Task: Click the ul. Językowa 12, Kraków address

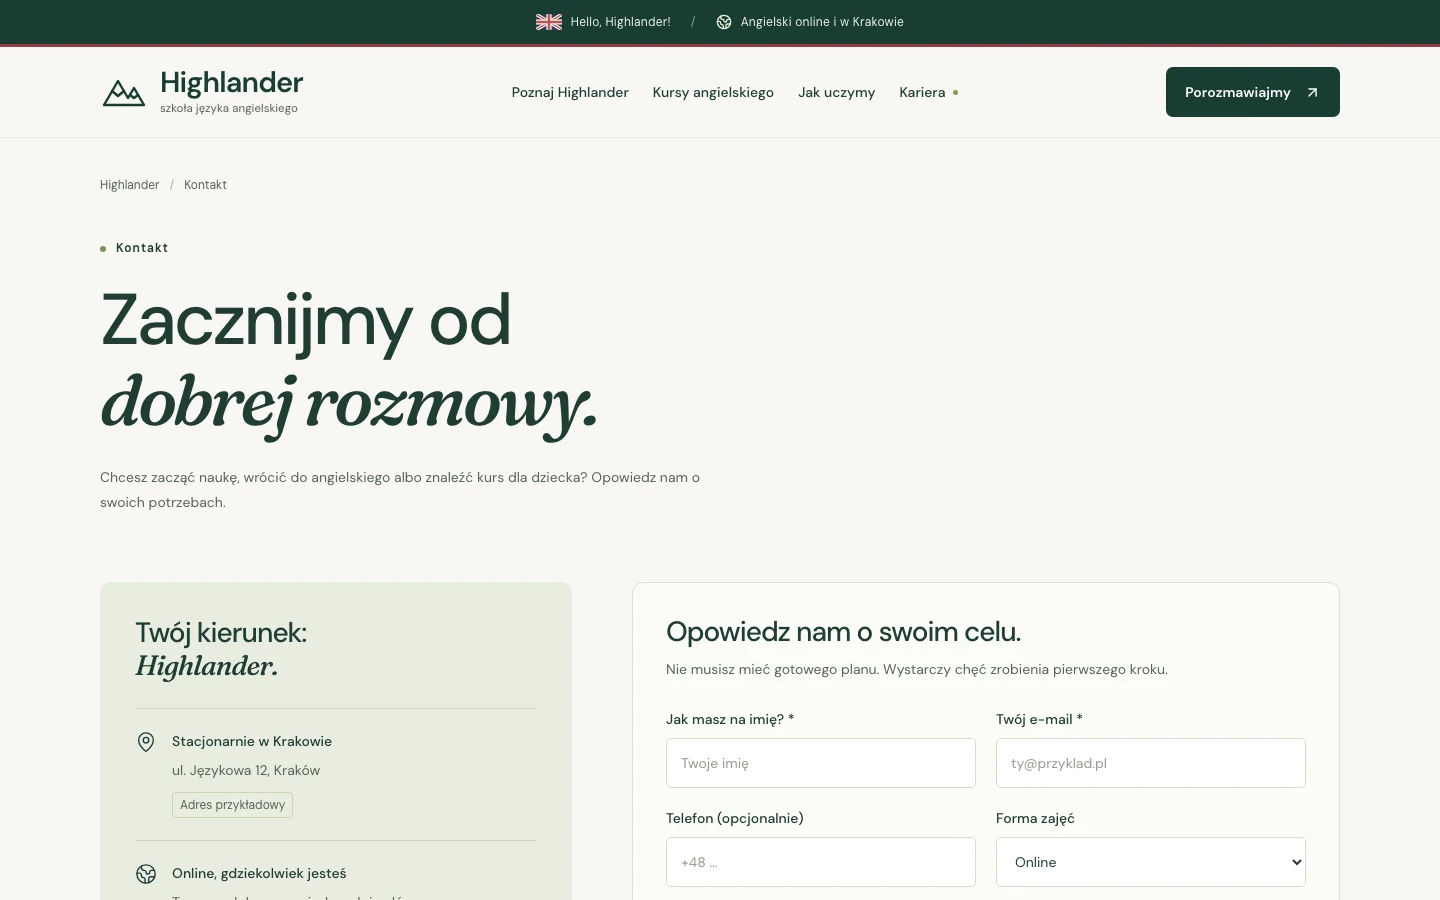Action: [246, 770]
